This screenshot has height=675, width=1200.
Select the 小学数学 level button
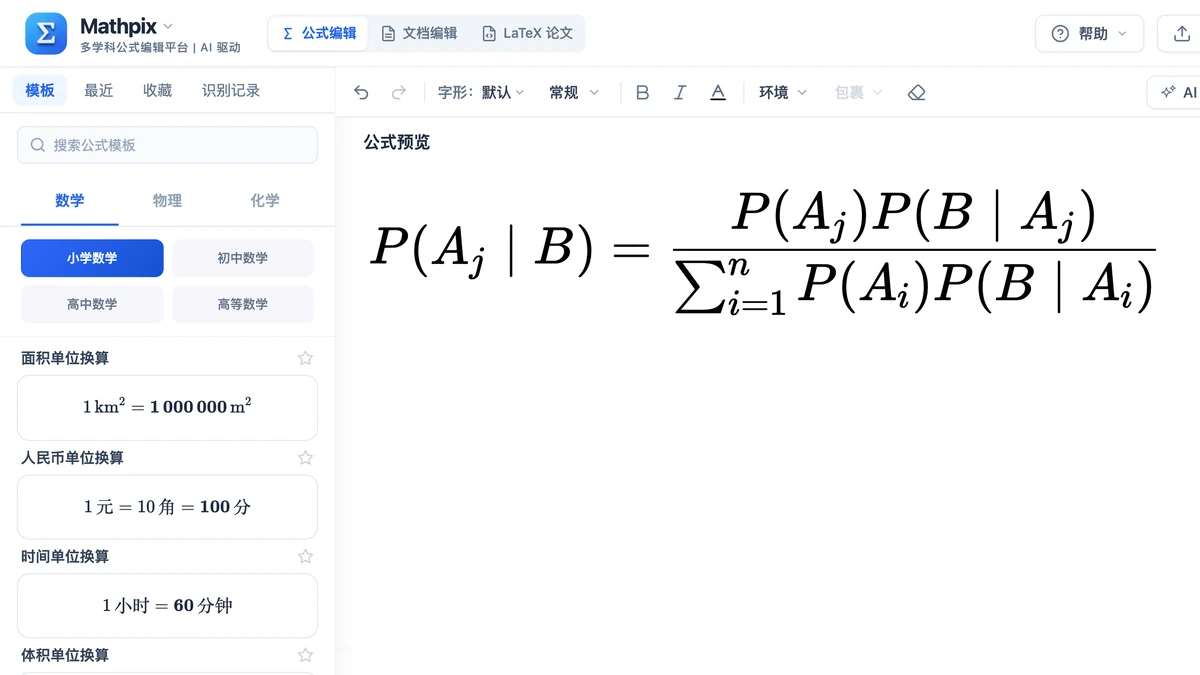(92, 258)
